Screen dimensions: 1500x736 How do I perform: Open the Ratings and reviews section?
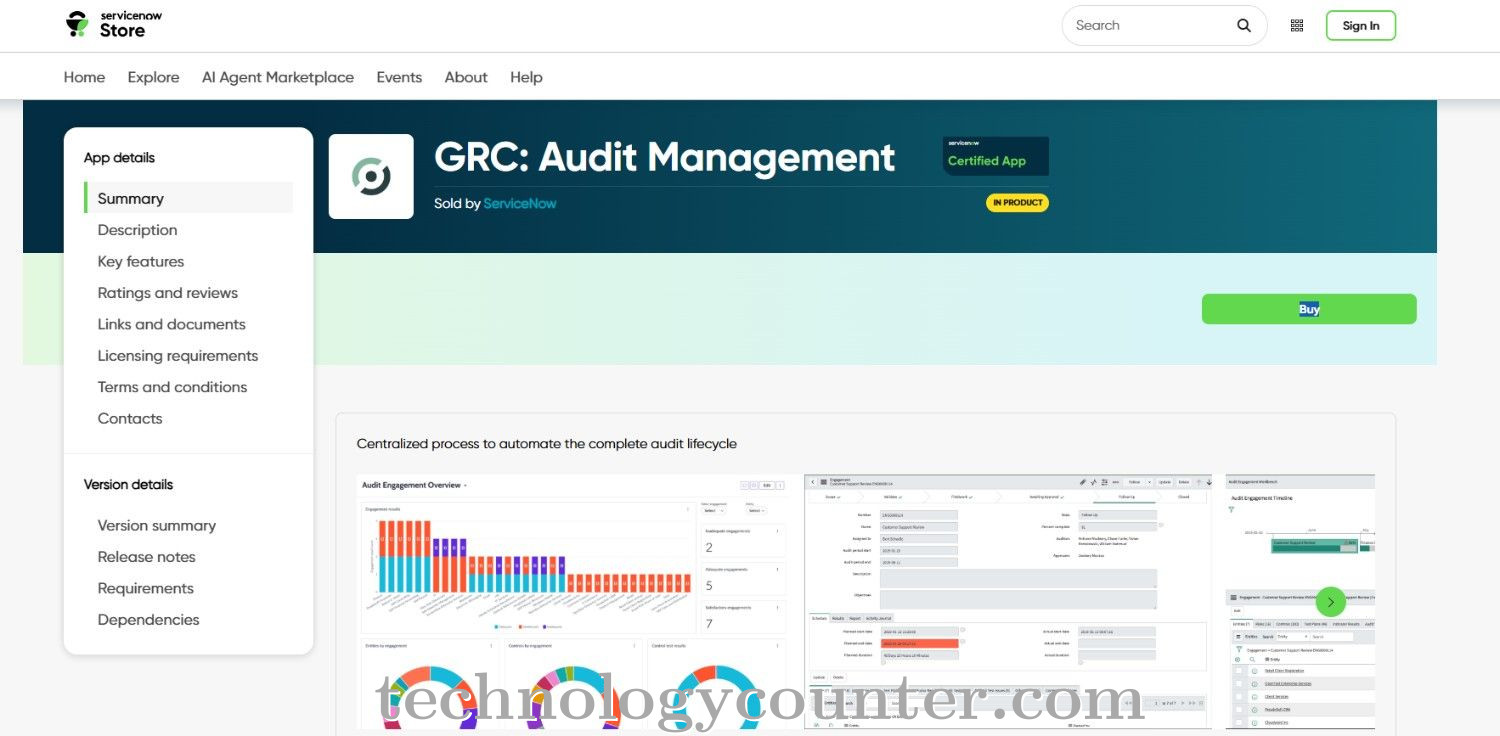pyautogui.click(x=167, y=292)
